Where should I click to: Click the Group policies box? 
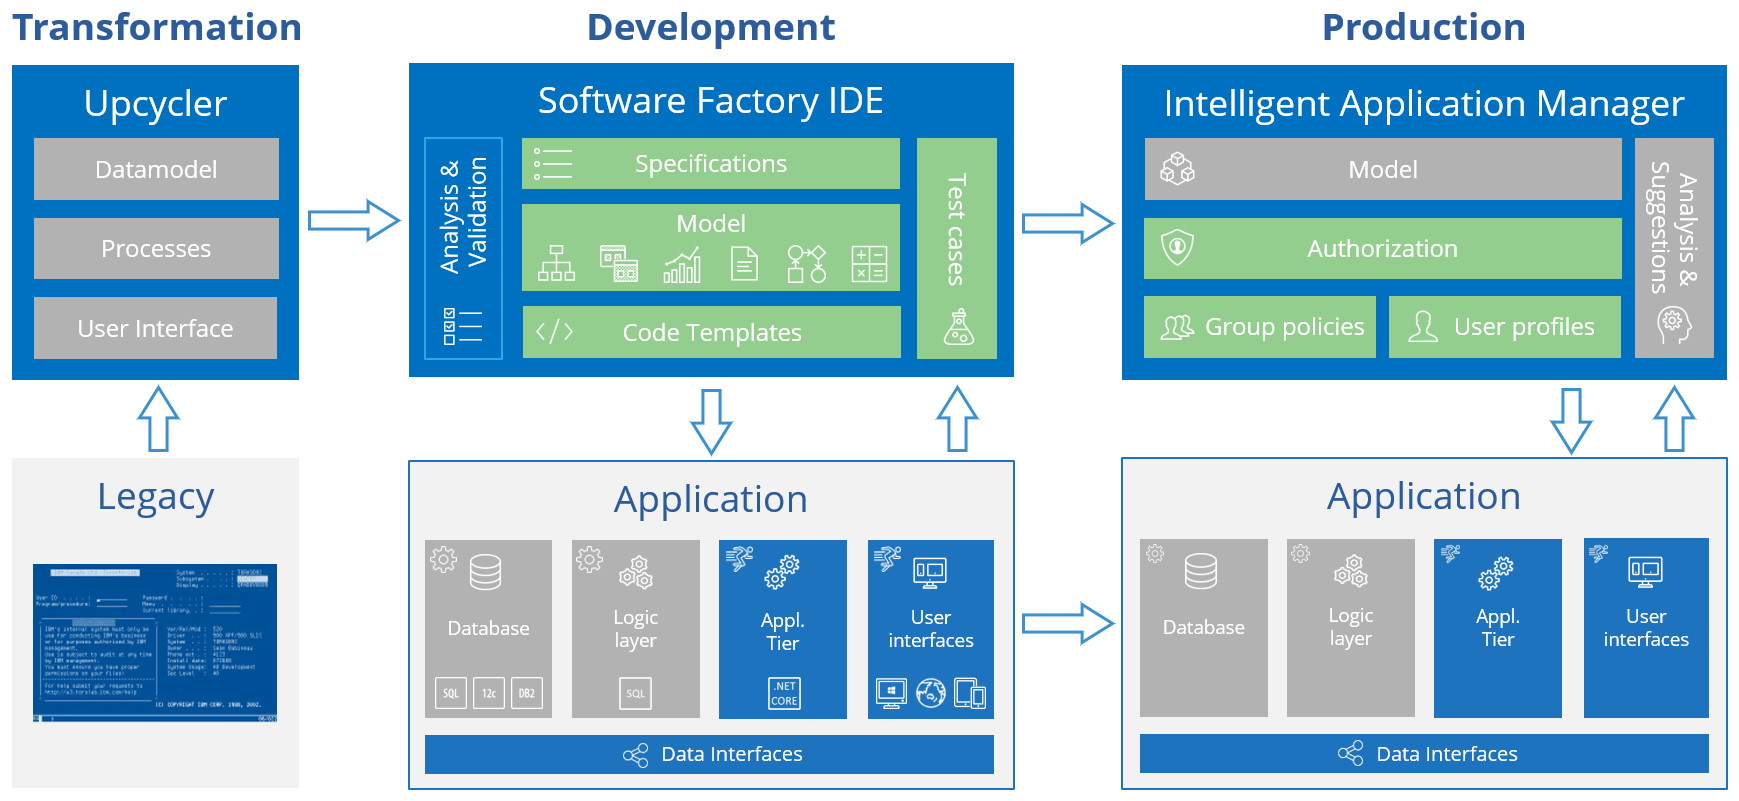pyautogui.click(x=1260, y=327)
